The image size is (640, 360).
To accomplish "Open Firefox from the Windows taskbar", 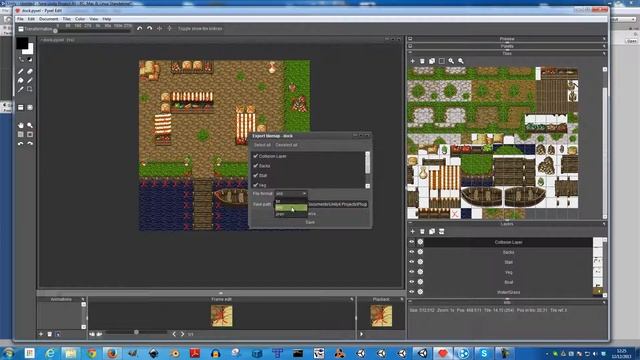I will [x=112, y=353].
